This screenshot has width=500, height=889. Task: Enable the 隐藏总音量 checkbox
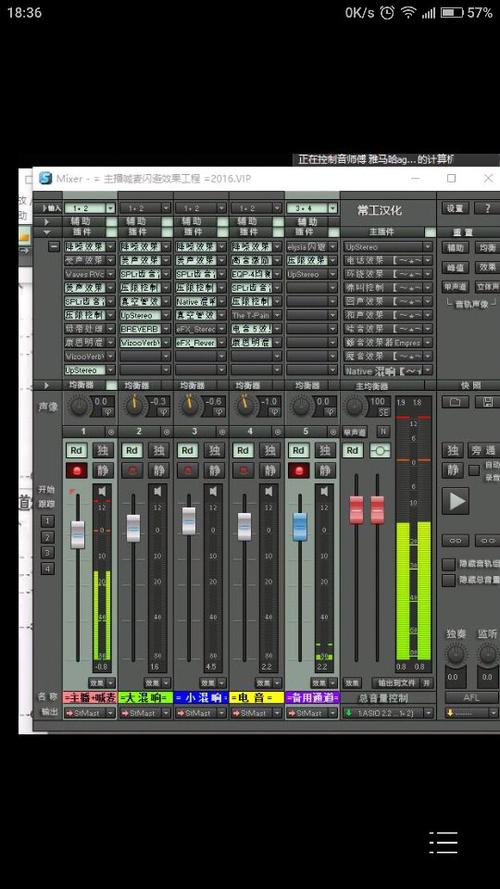coord(449,580)
